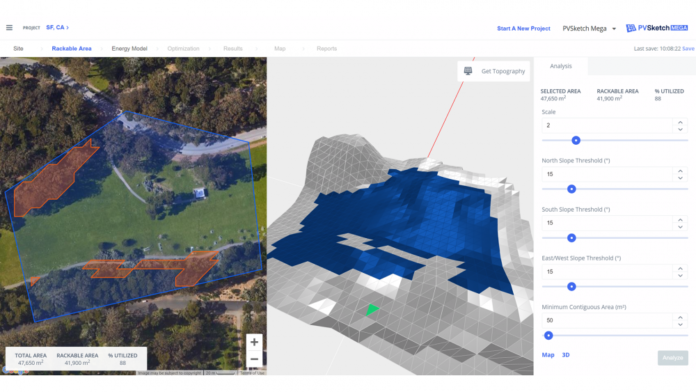Switch to Map view mode

pos(548,355)
